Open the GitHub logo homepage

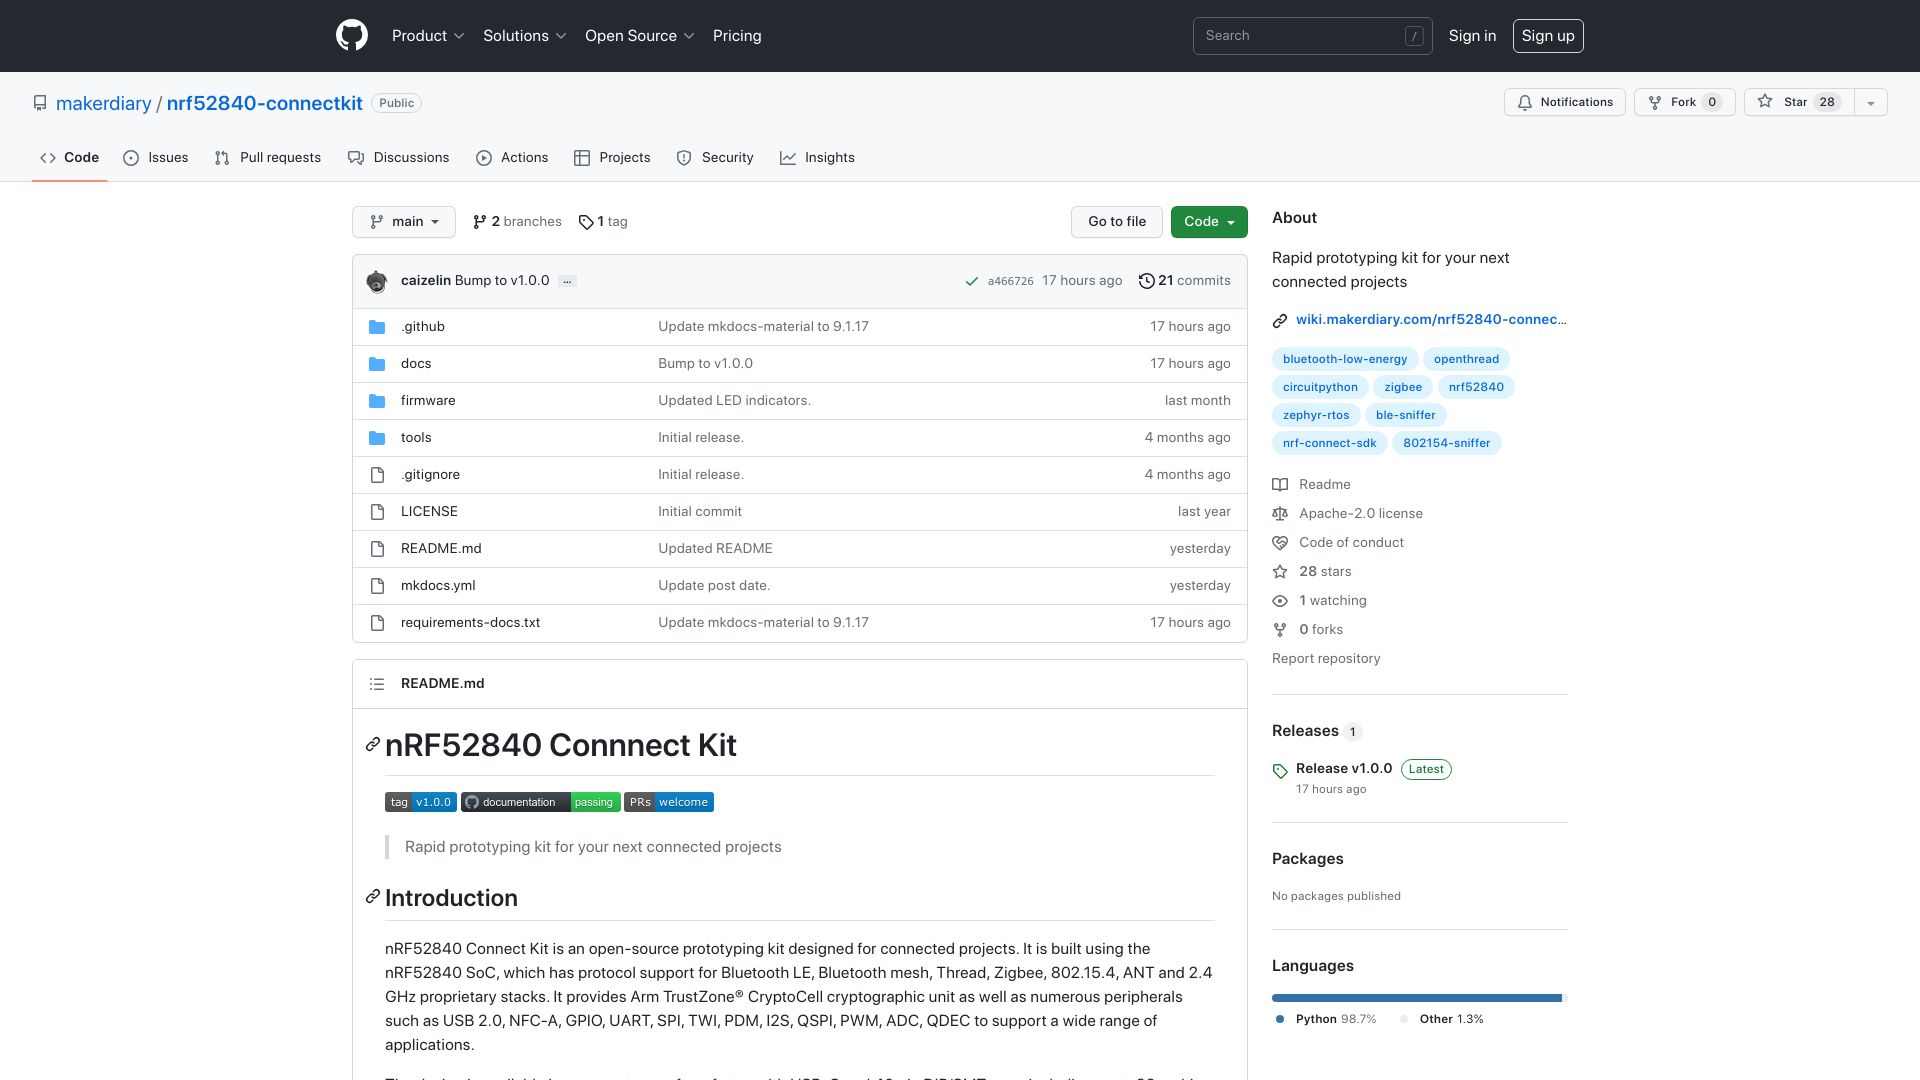(x=352, y=35)
